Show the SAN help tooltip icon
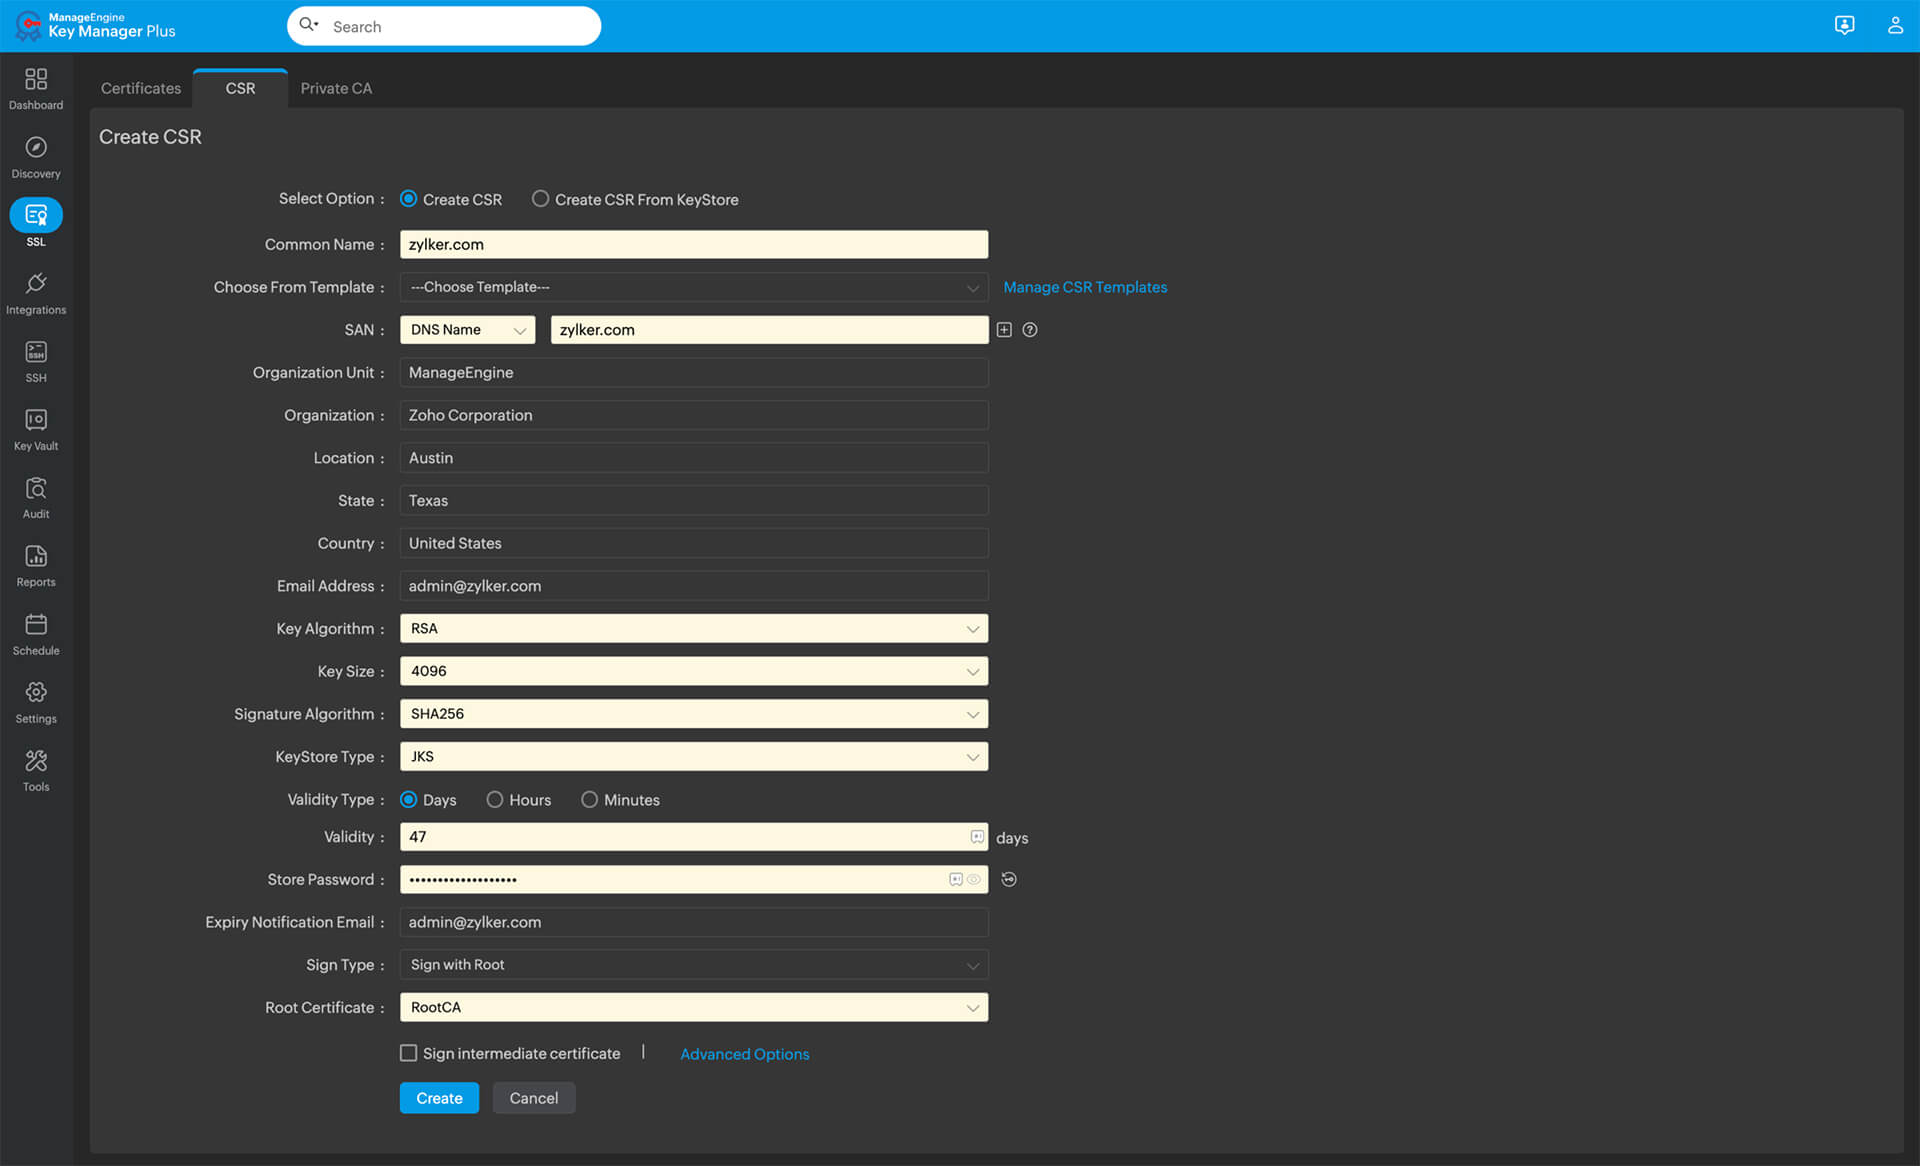1920x1166 pixels. pyautogui.click(x=1030, y=329)
